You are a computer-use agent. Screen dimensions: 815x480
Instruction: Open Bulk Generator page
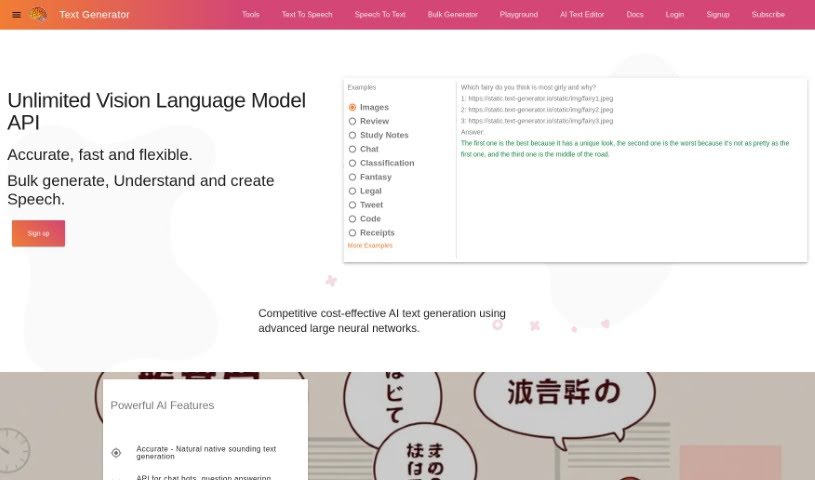(453, 15)
